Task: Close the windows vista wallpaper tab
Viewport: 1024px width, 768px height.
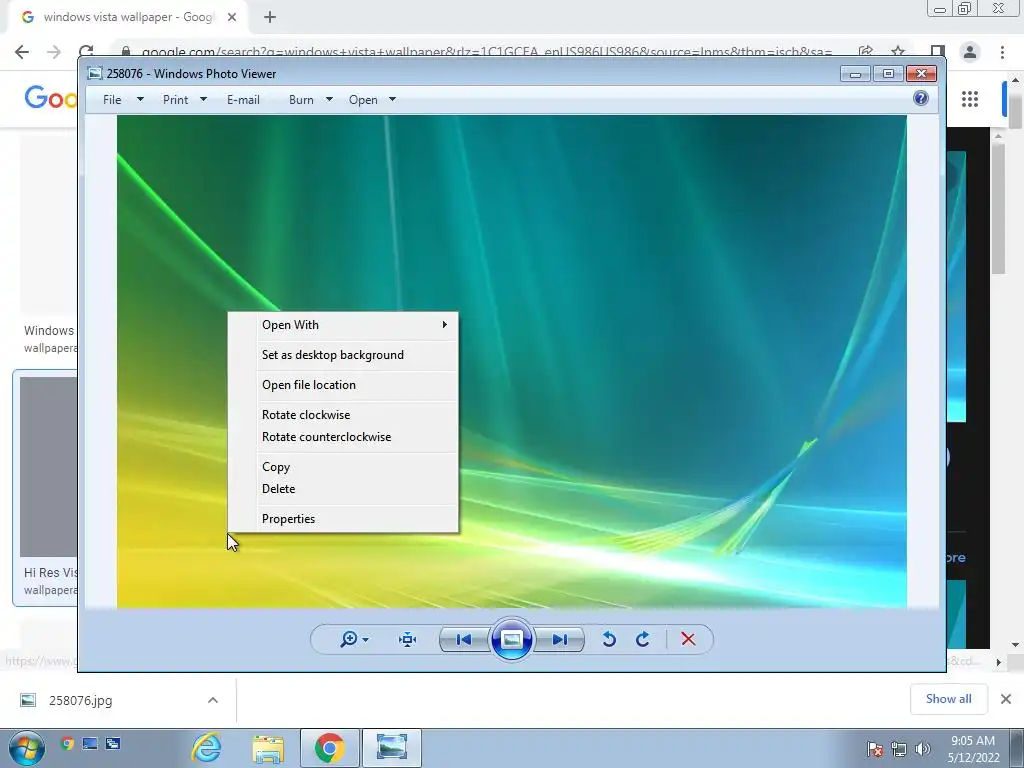Action: [x=232, y=18]
